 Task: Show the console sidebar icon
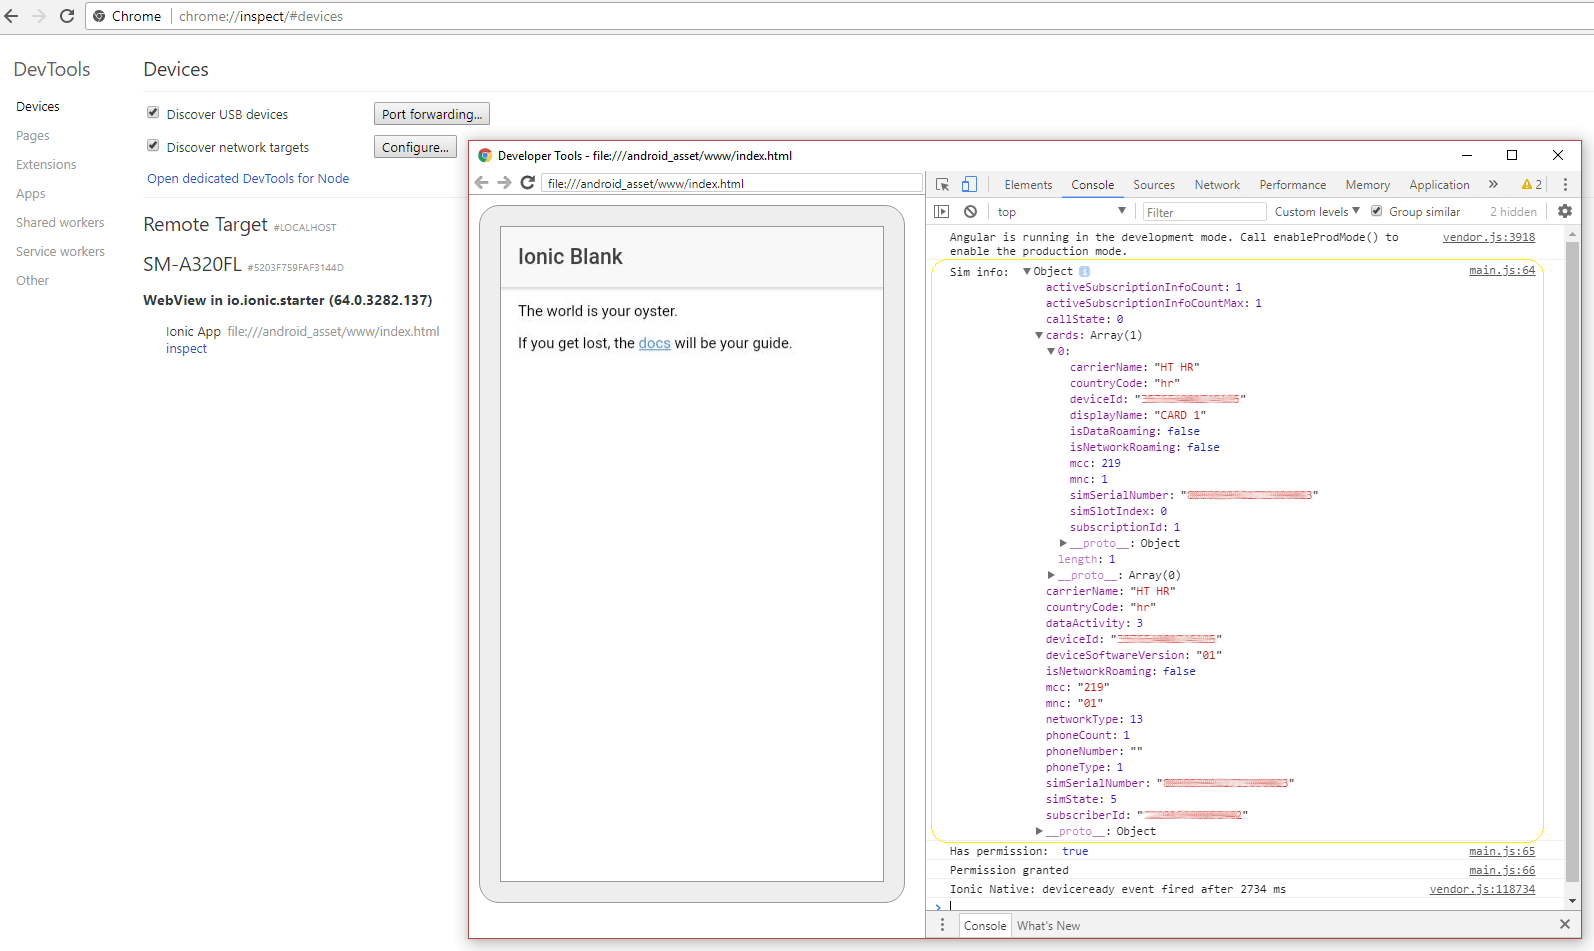point(941,212)
